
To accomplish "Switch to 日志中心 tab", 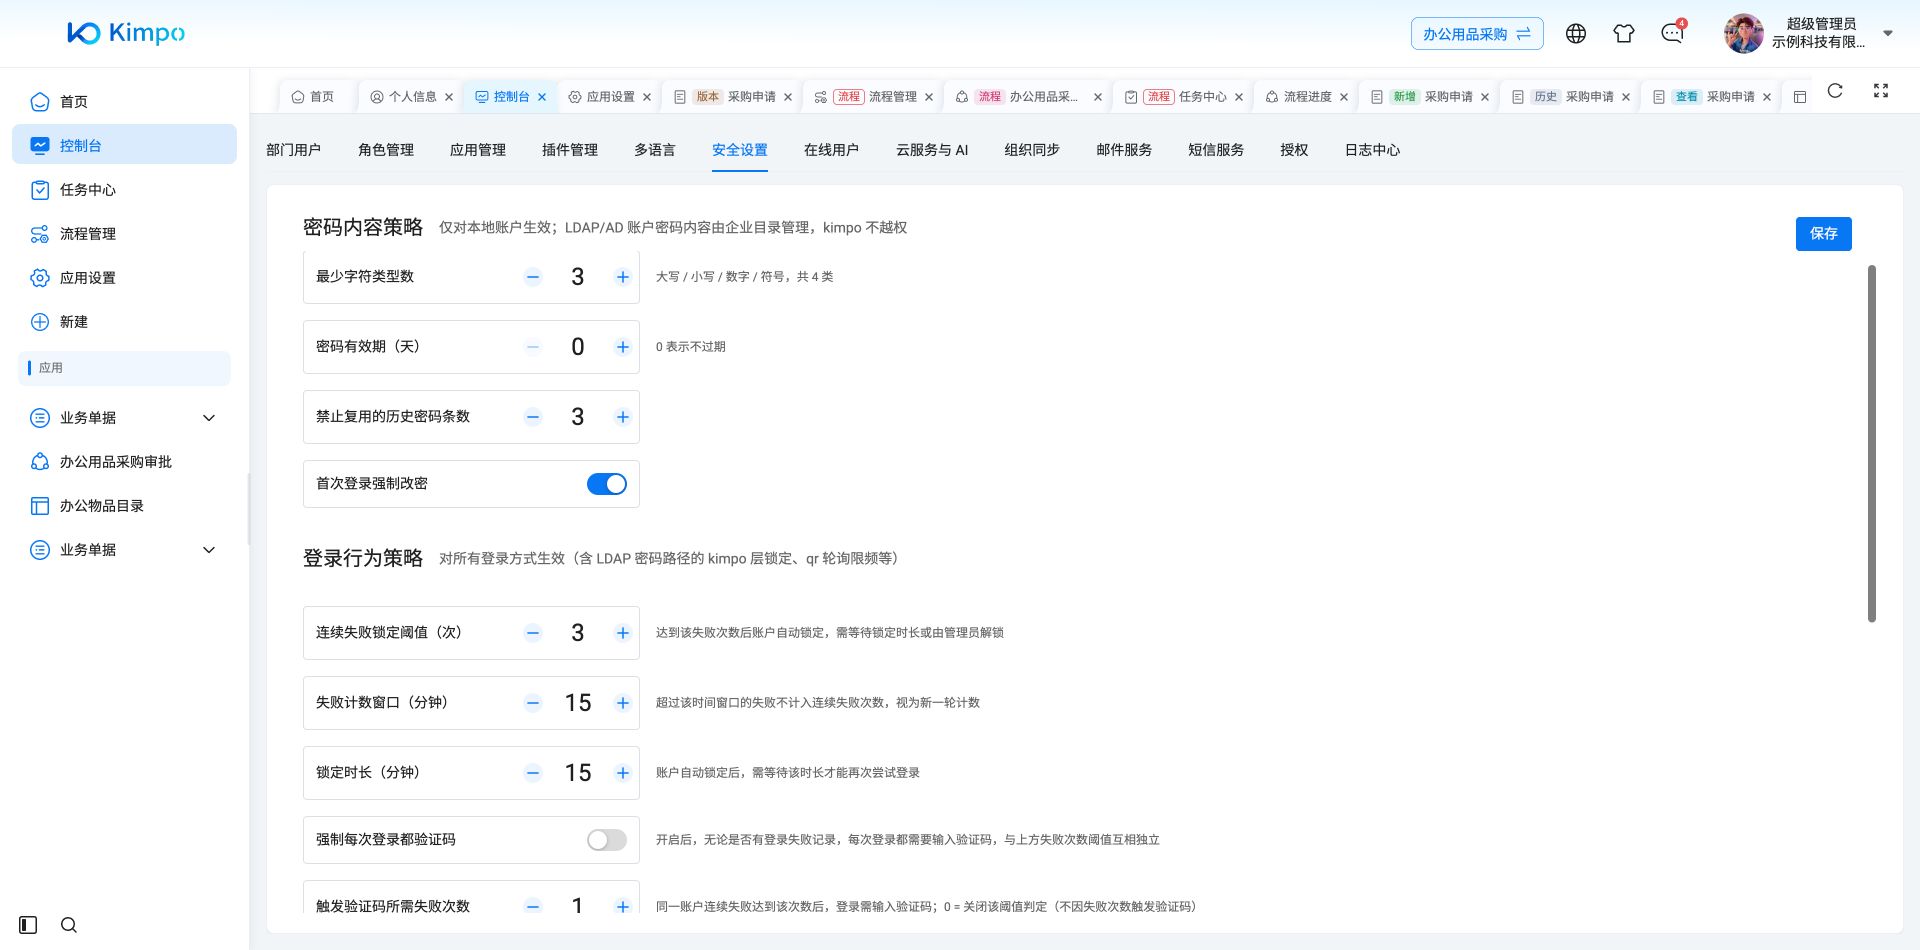I will click(x=1372, y=150).
